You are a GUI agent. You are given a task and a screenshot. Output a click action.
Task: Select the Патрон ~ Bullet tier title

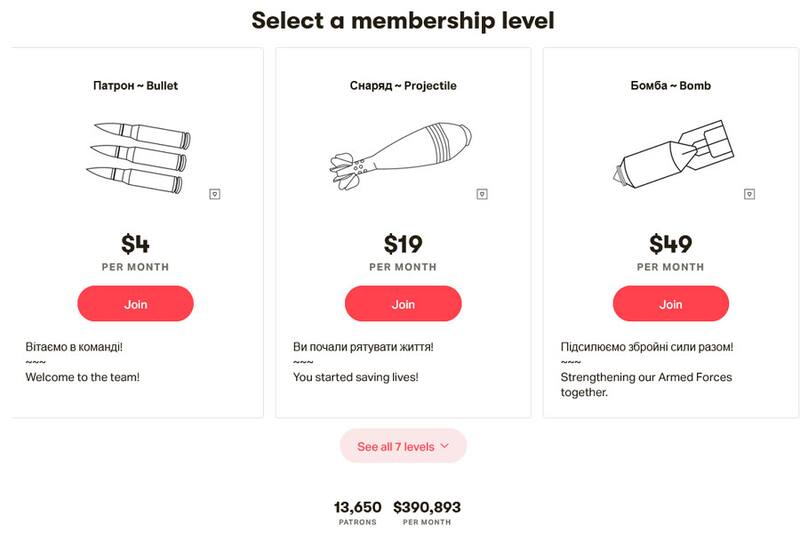135,86
